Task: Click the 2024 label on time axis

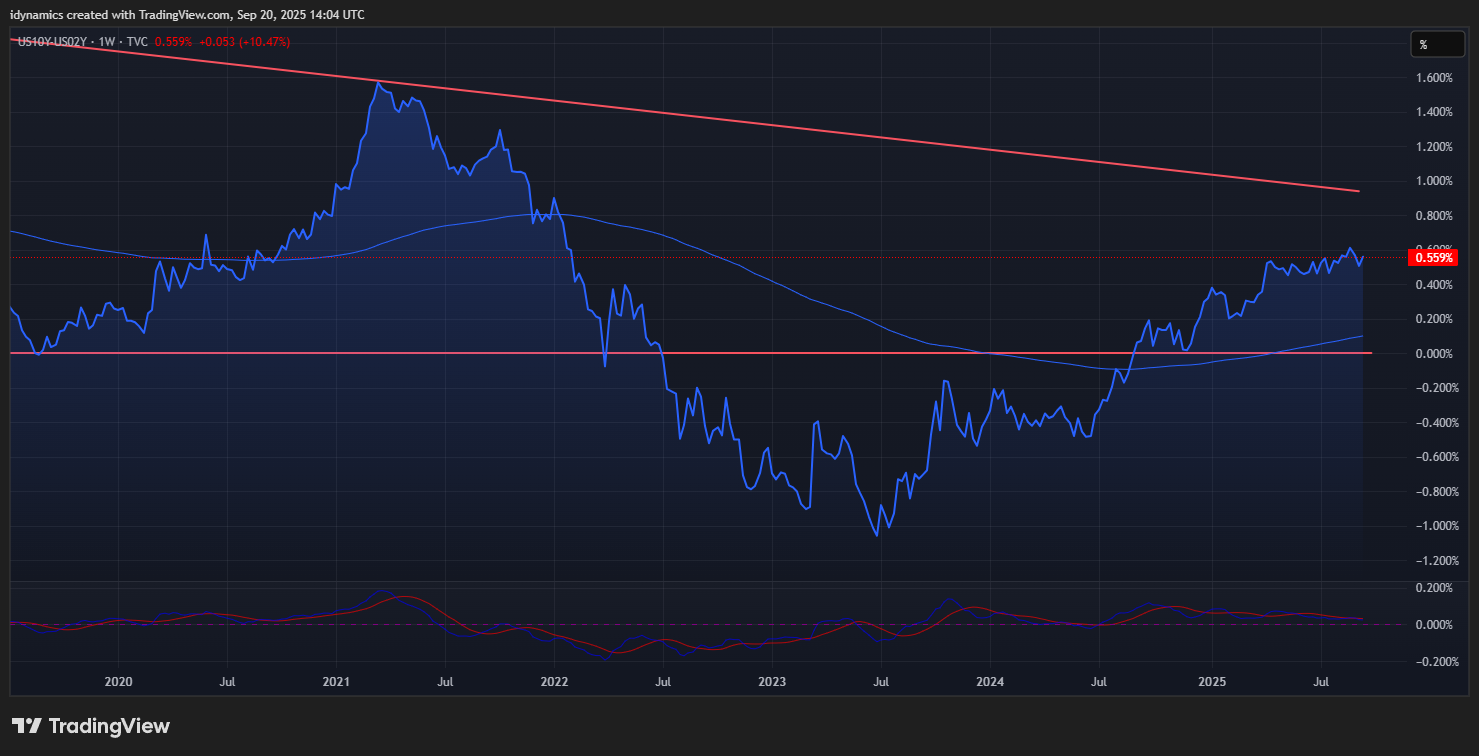Action: point(990,682)
